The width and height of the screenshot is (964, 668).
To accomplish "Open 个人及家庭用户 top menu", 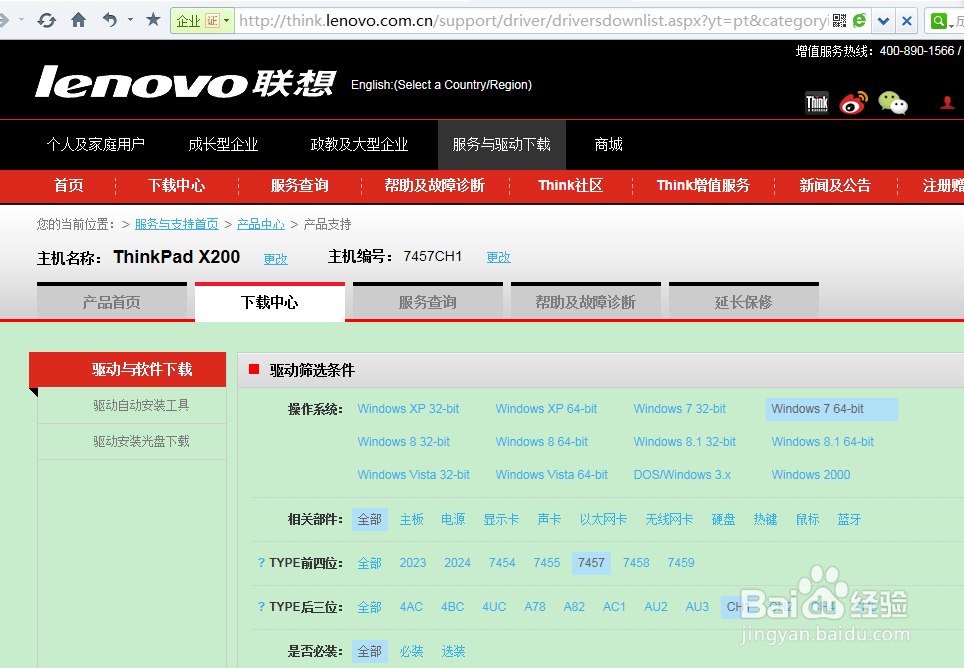I will point(96,144).
